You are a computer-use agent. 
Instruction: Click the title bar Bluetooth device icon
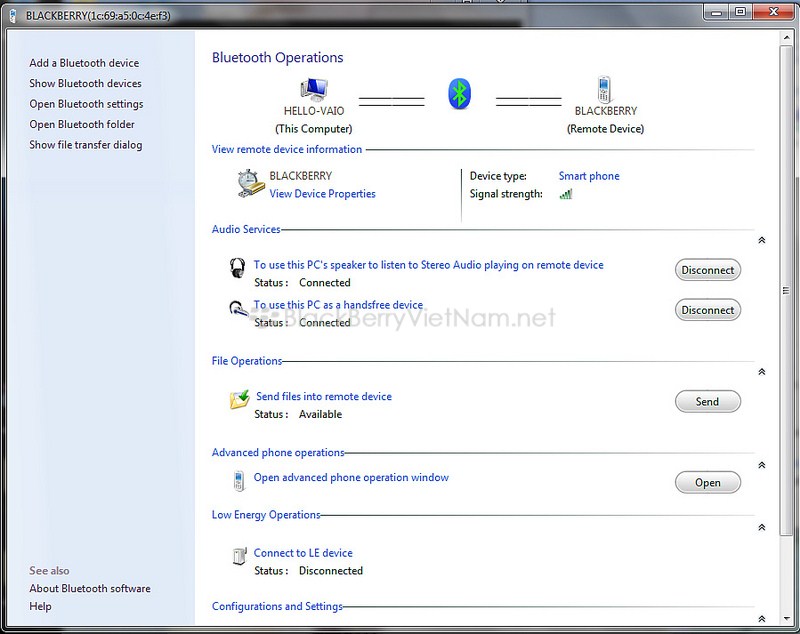click(x=13, y=16)
